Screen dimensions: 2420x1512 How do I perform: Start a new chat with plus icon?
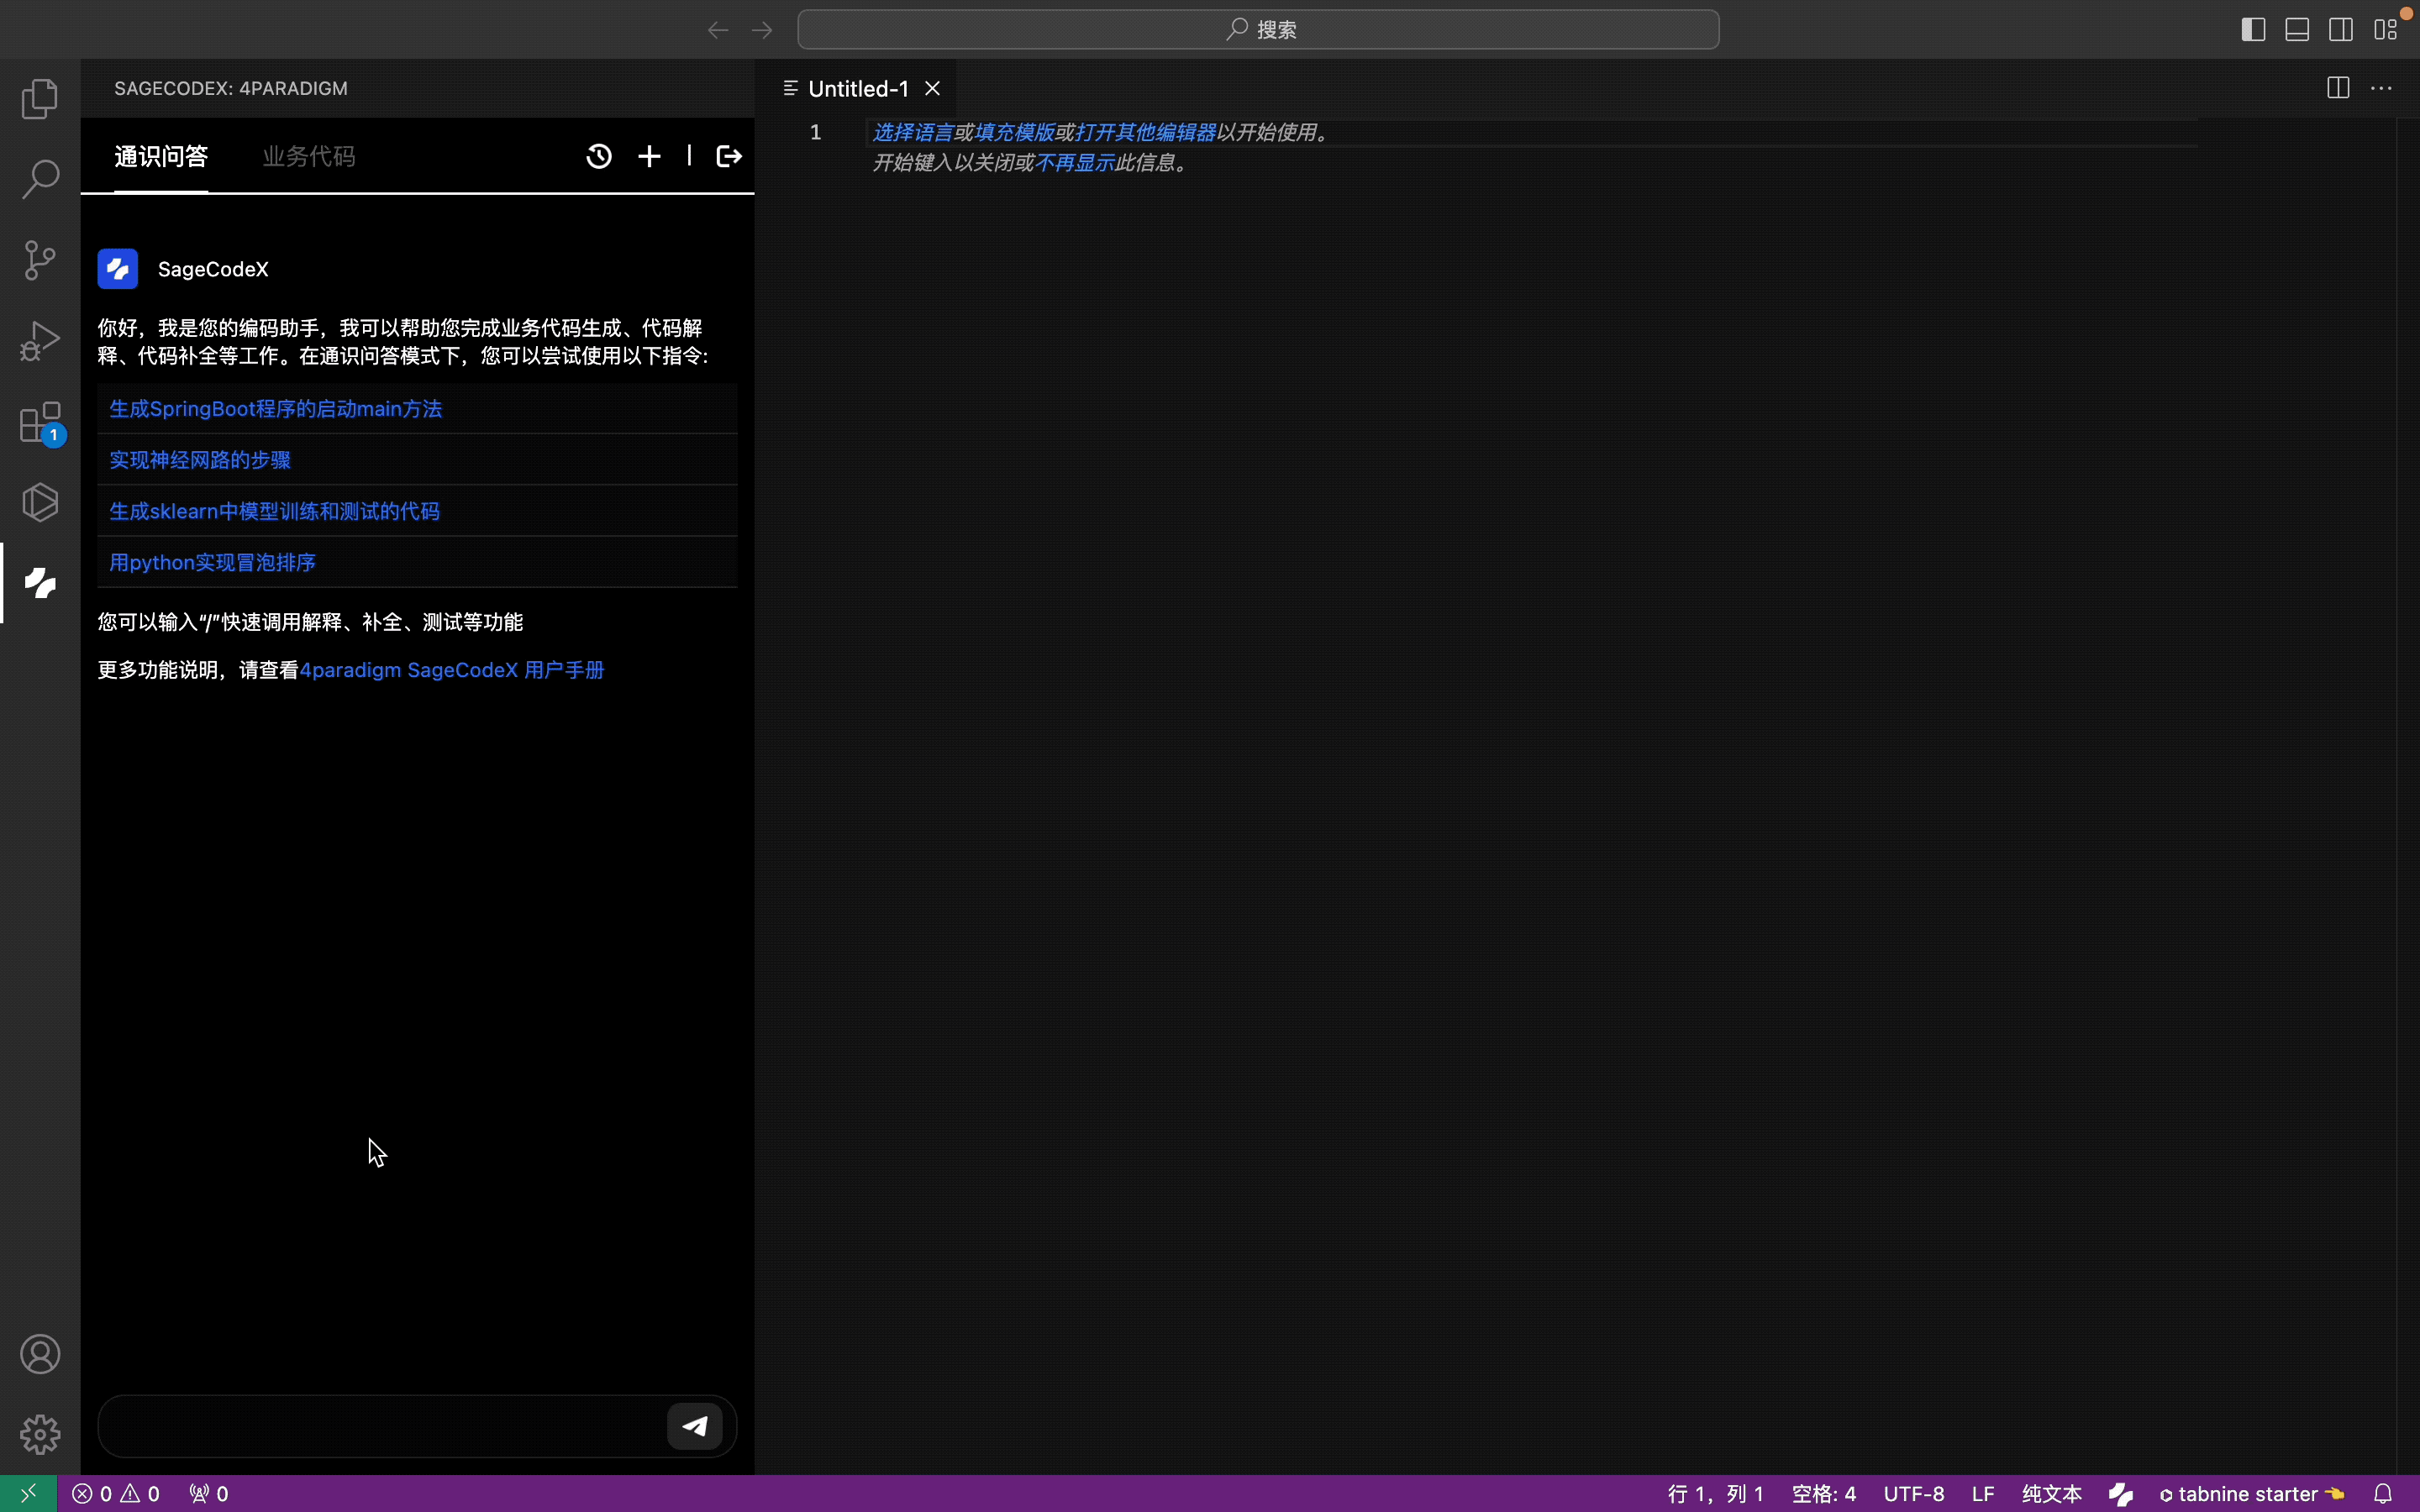(649, 156)
